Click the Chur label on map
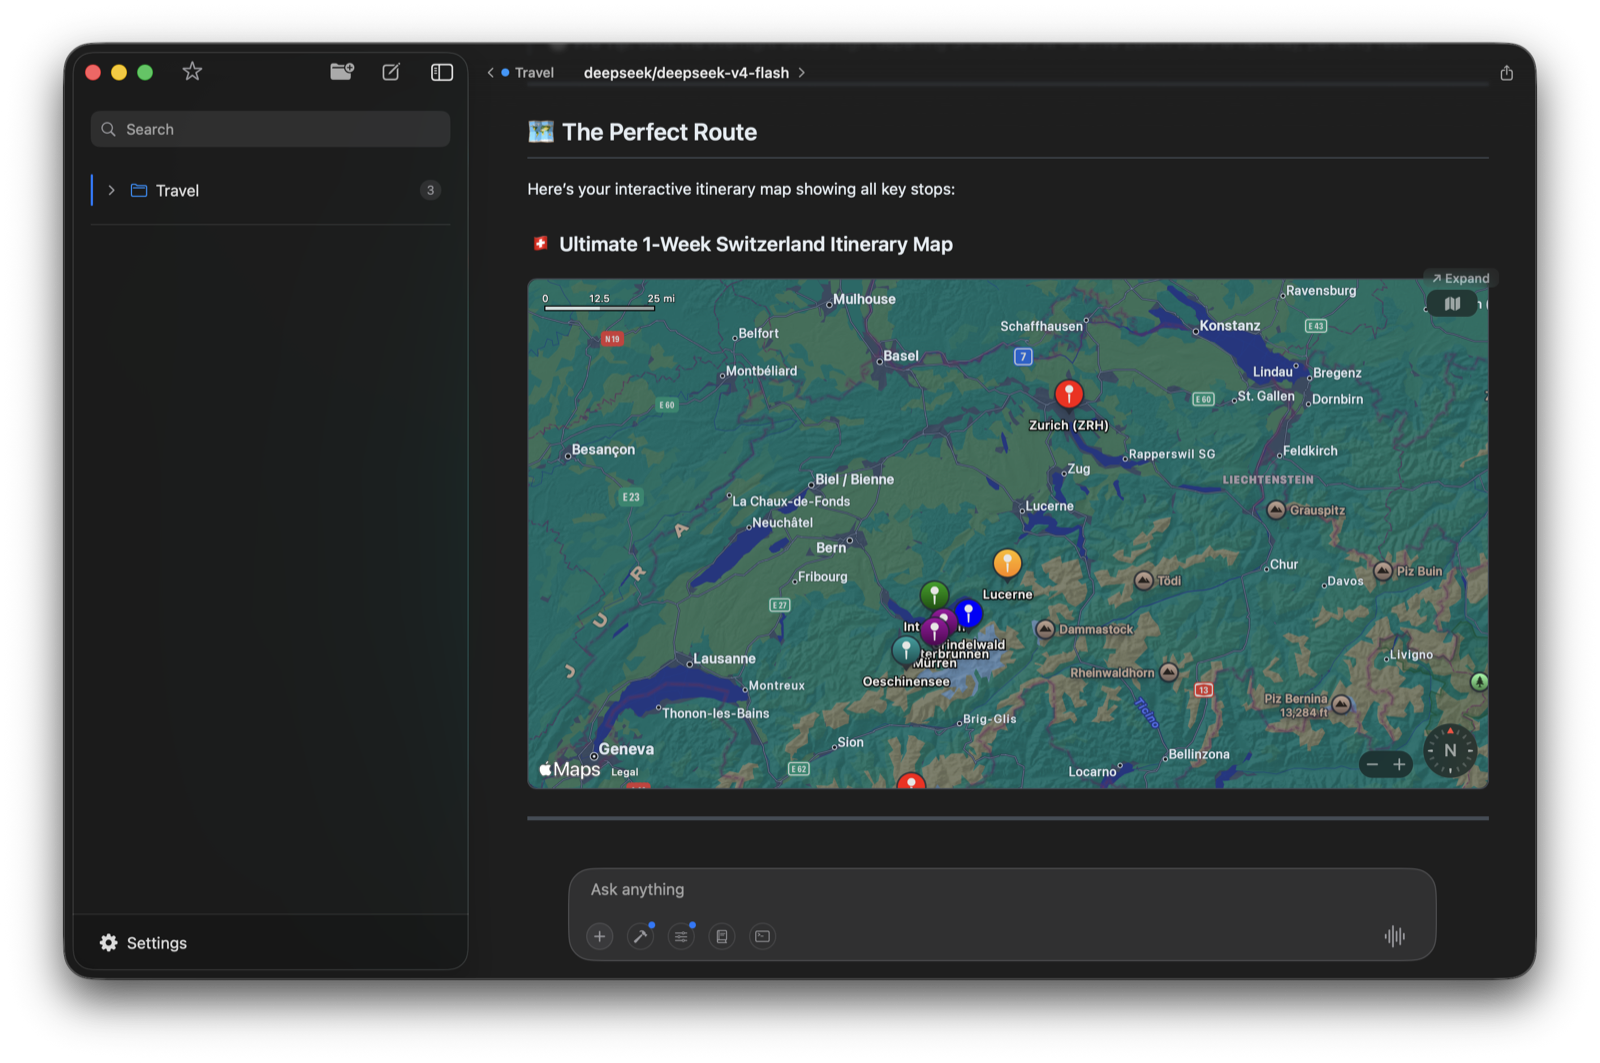The width and height of the screenshot is (1600, 1063). pos(1284,565)
